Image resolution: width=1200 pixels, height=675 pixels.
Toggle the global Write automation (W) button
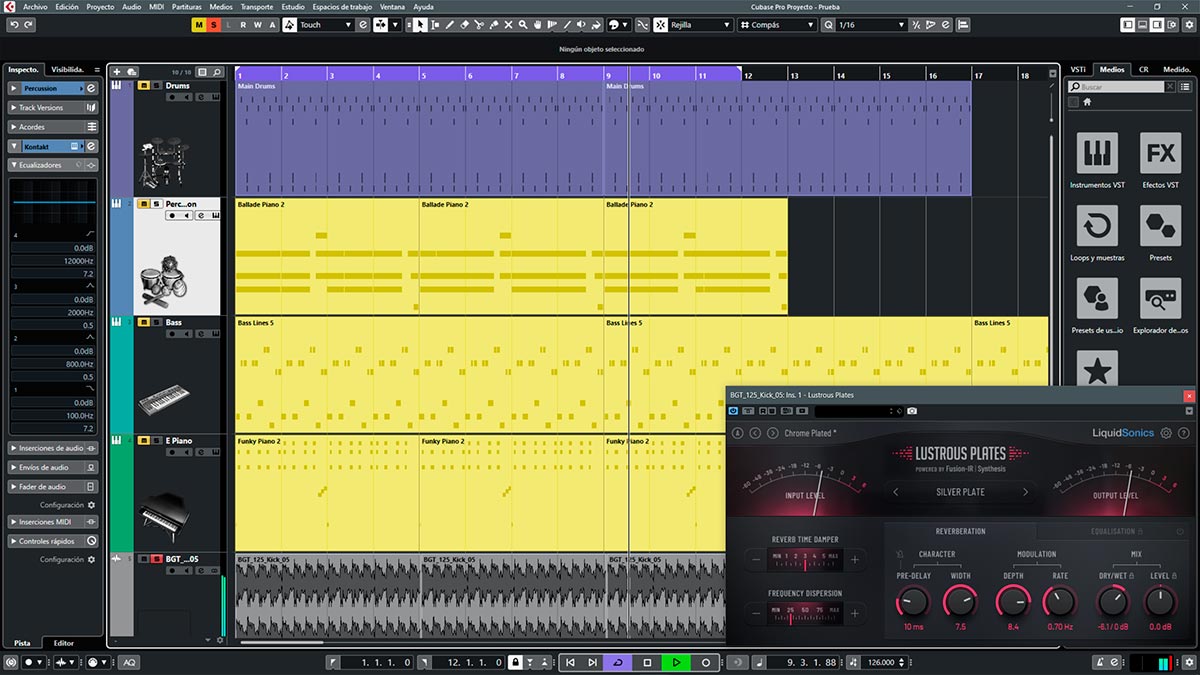pyautogui.click(x=258, y=24)
